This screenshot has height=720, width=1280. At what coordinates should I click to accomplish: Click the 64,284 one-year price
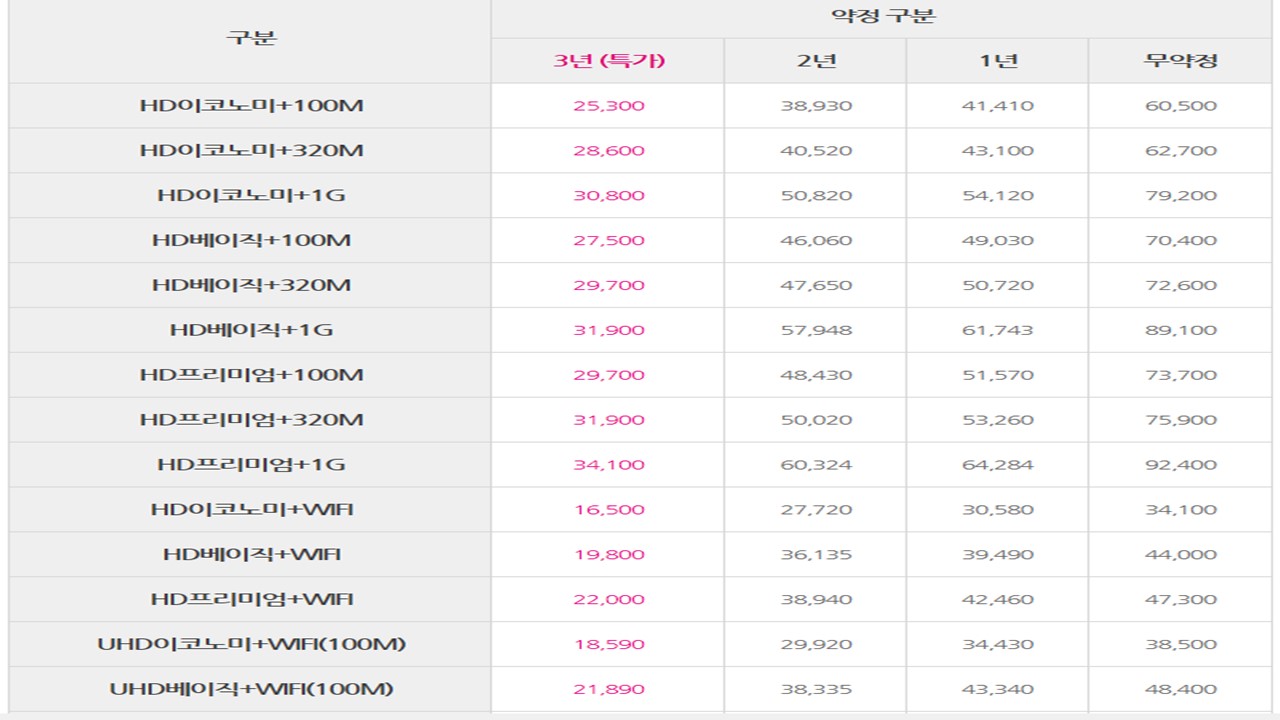(x=998, y=465)
